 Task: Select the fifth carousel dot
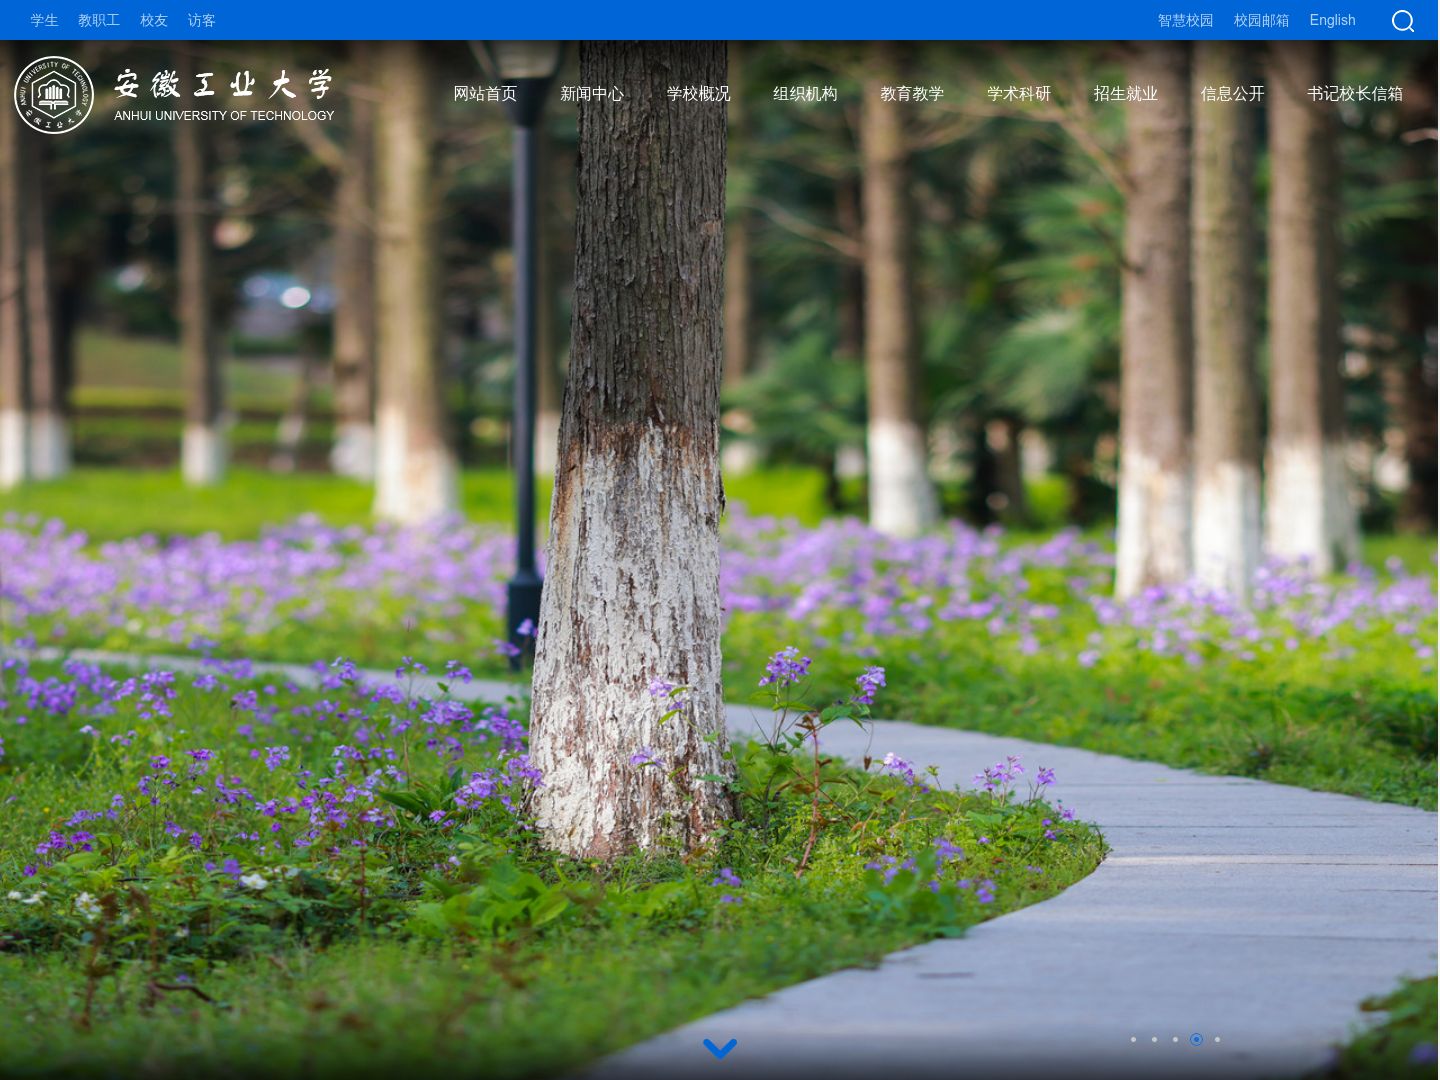point(1217,1039)
